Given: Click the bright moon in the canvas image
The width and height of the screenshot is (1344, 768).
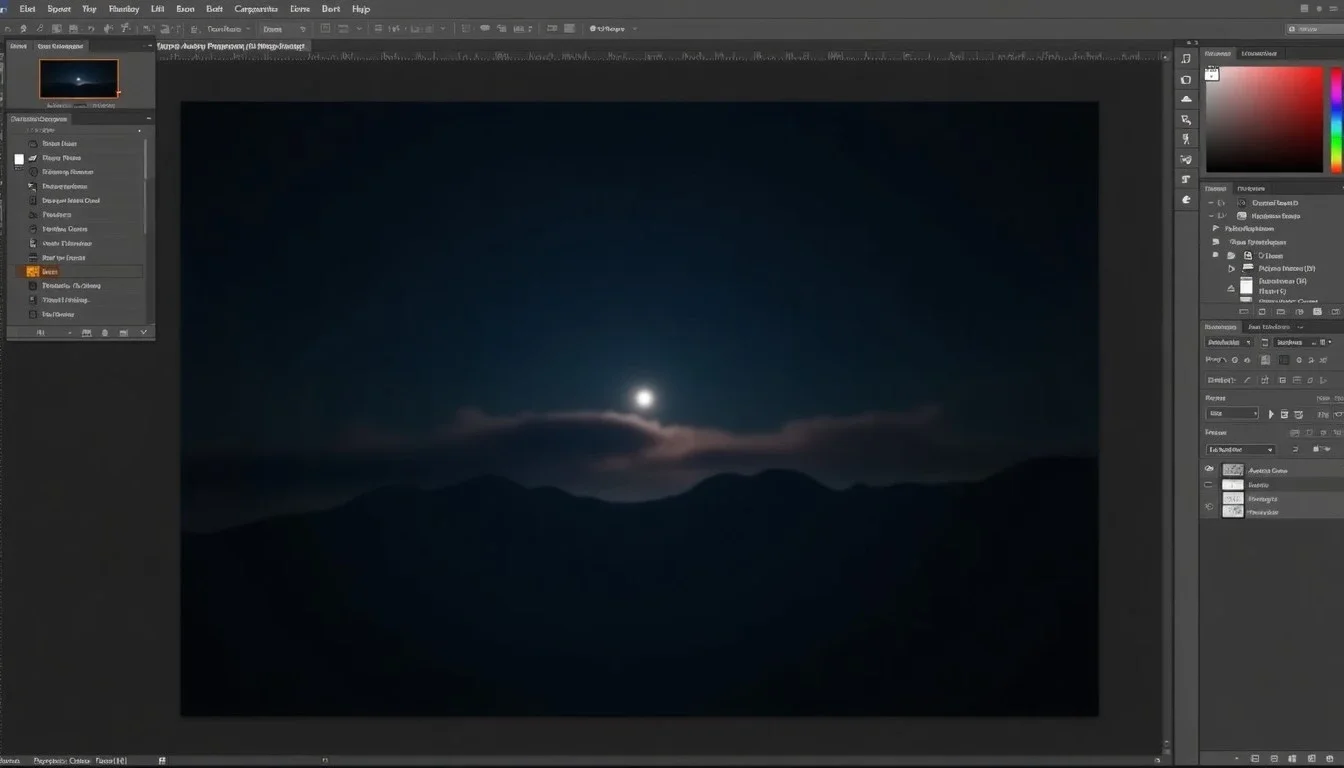Looking at the screenshot, I should pyautogui.click(x=644, y=398).
